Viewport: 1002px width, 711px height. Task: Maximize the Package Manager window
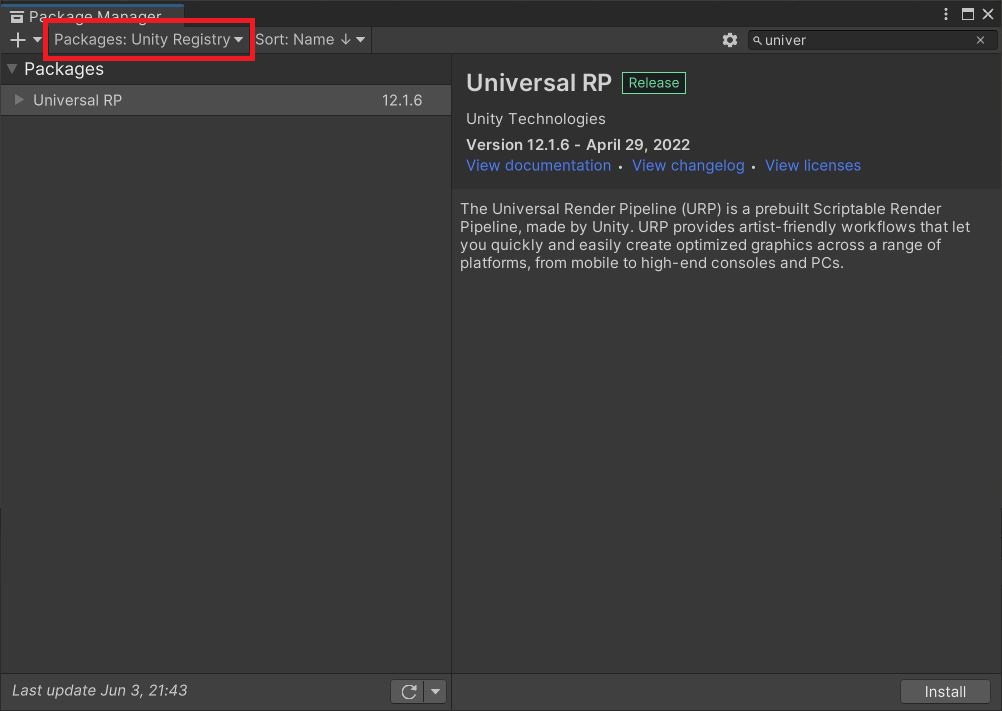pyautogui.click(x=967, y=14)
